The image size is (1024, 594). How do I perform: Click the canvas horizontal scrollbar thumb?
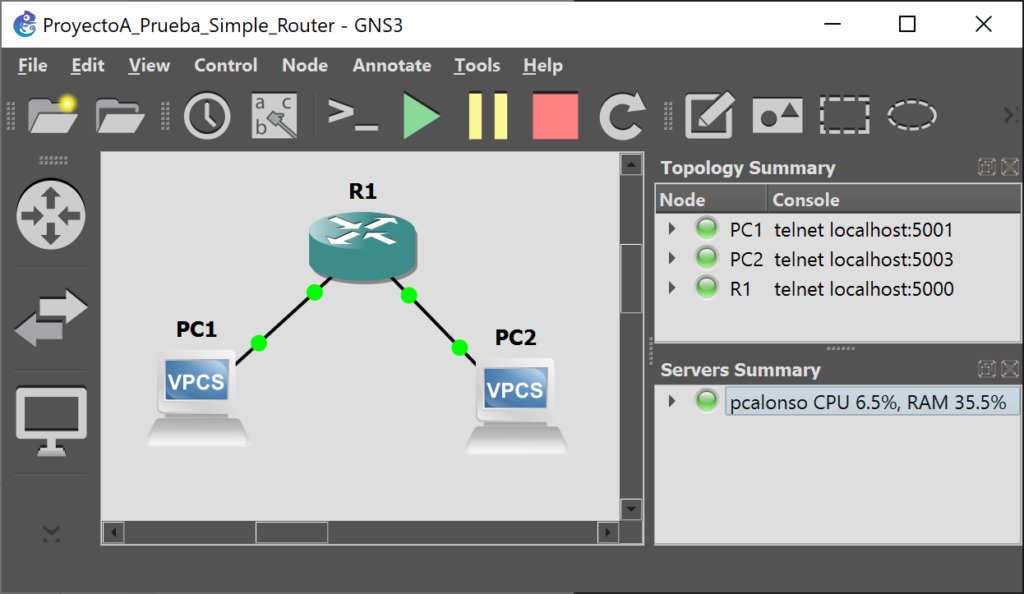point(291,533)
